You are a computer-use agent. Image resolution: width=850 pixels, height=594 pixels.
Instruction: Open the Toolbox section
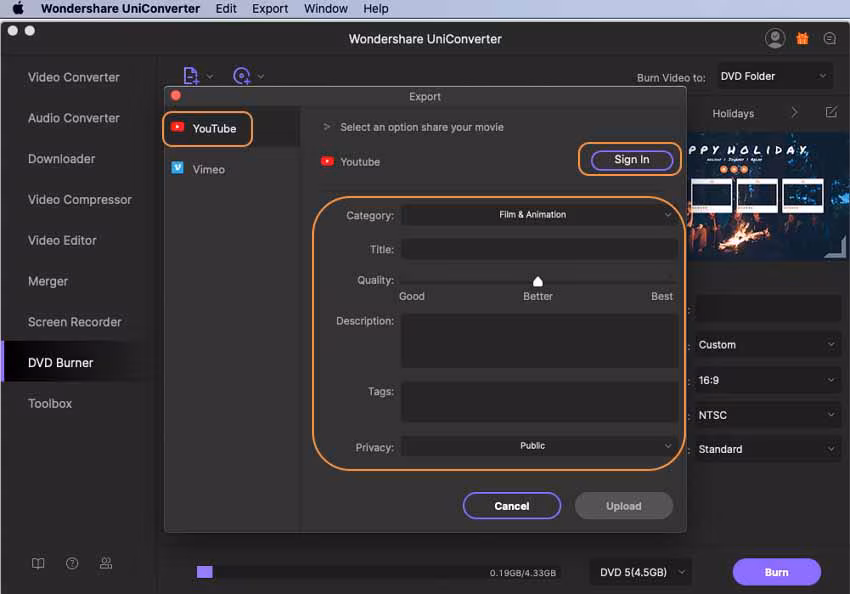click(49, 403)
